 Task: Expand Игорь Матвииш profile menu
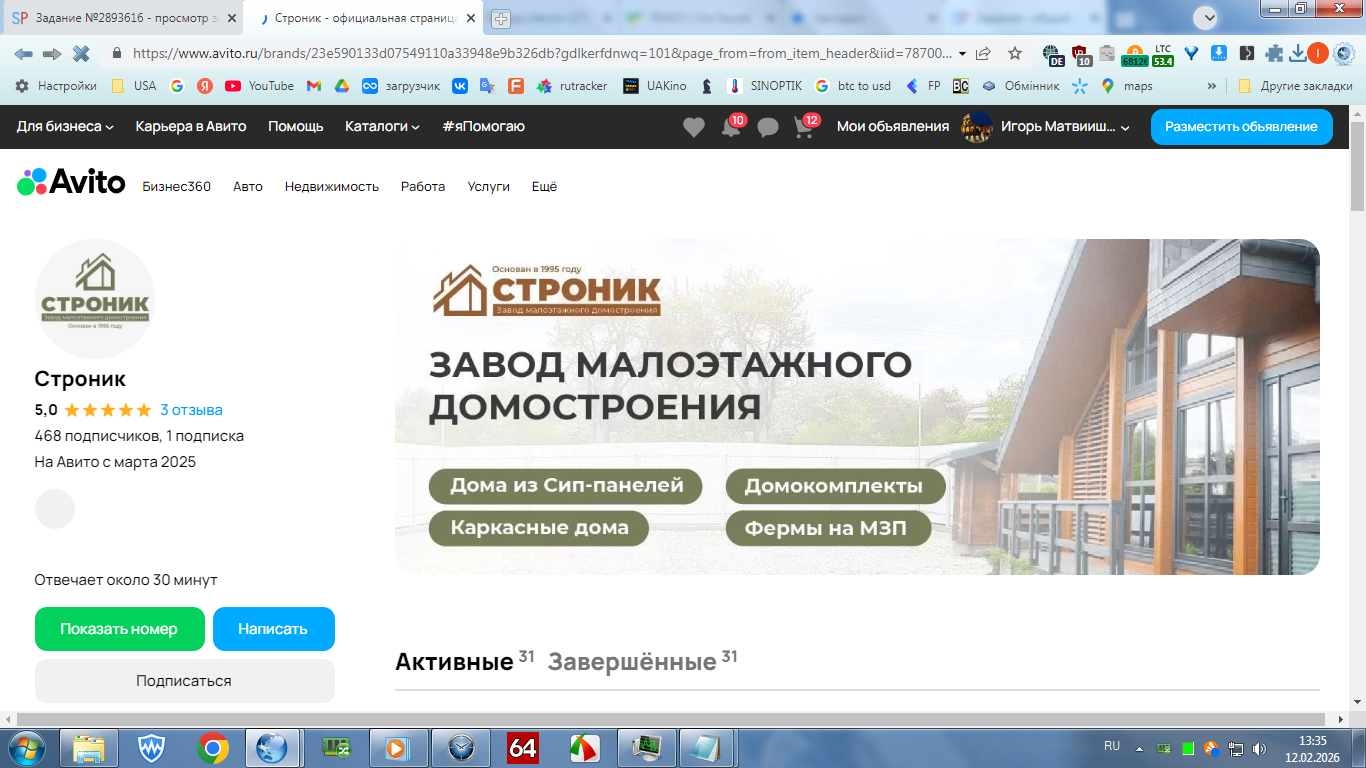click(1045, 126)
